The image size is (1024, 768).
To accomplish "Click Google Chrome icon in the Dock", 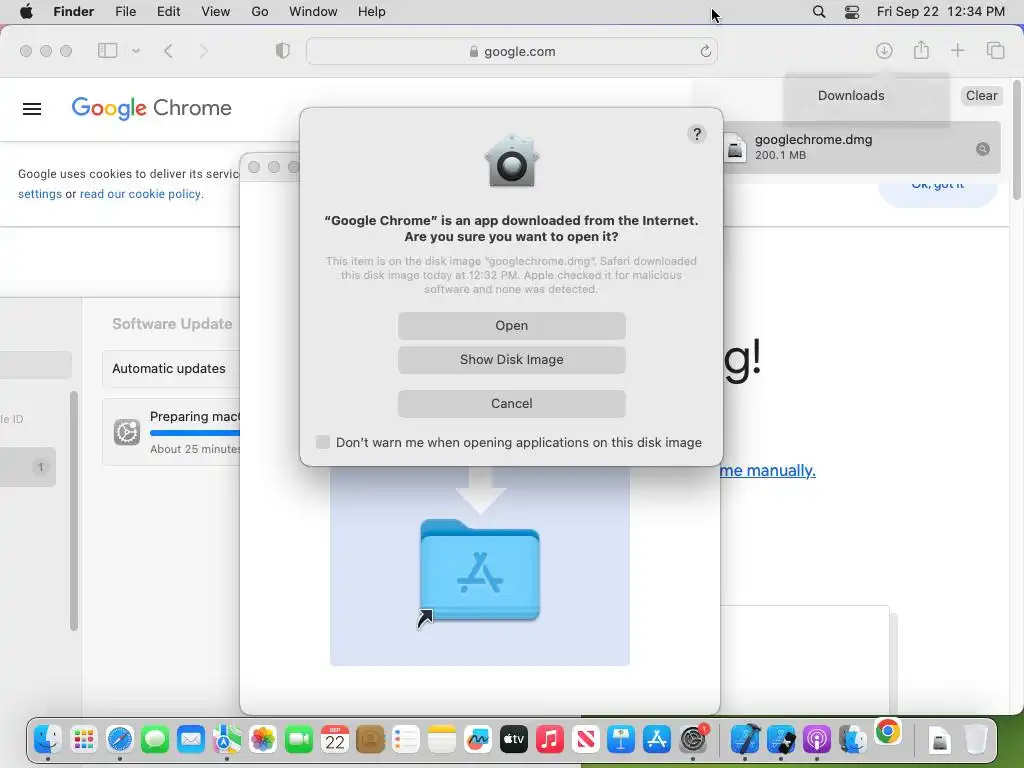I will pyautogui.click(x=888, y=731).
